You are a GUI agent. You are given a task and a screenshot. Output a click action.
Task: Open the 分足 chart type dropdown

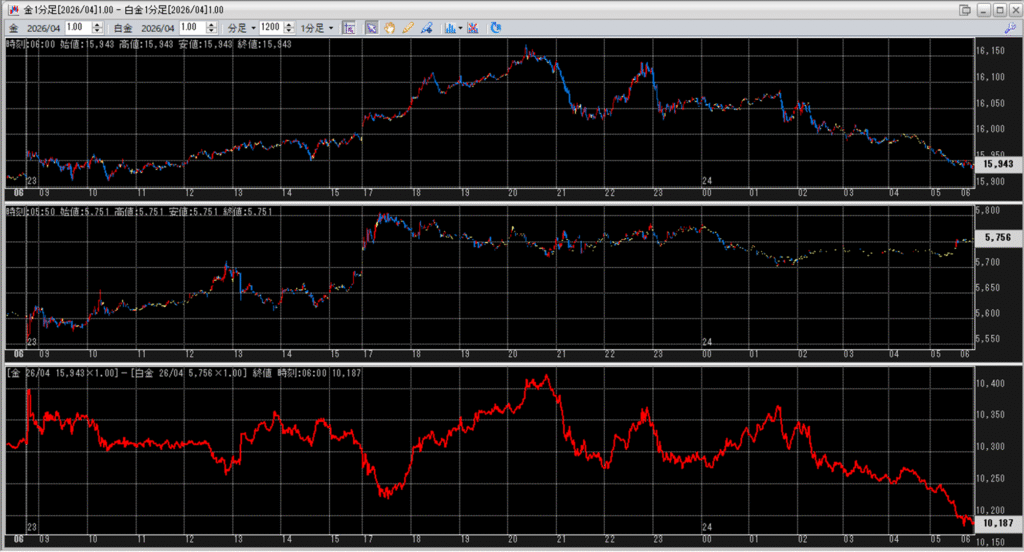(x=242, y=28)
